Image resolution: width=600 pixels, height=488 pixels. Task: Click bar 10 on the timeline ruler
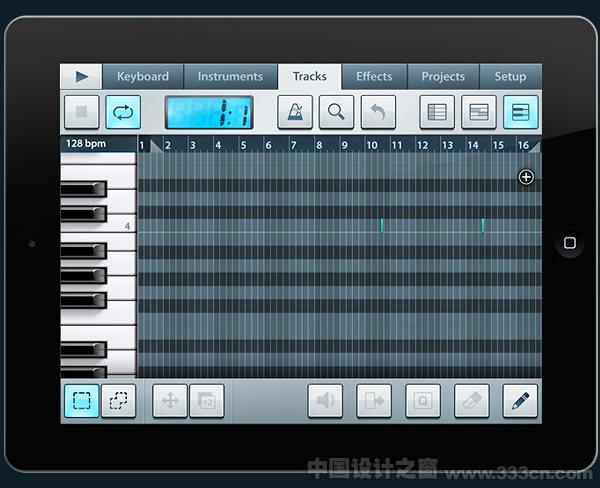(372, 145)
